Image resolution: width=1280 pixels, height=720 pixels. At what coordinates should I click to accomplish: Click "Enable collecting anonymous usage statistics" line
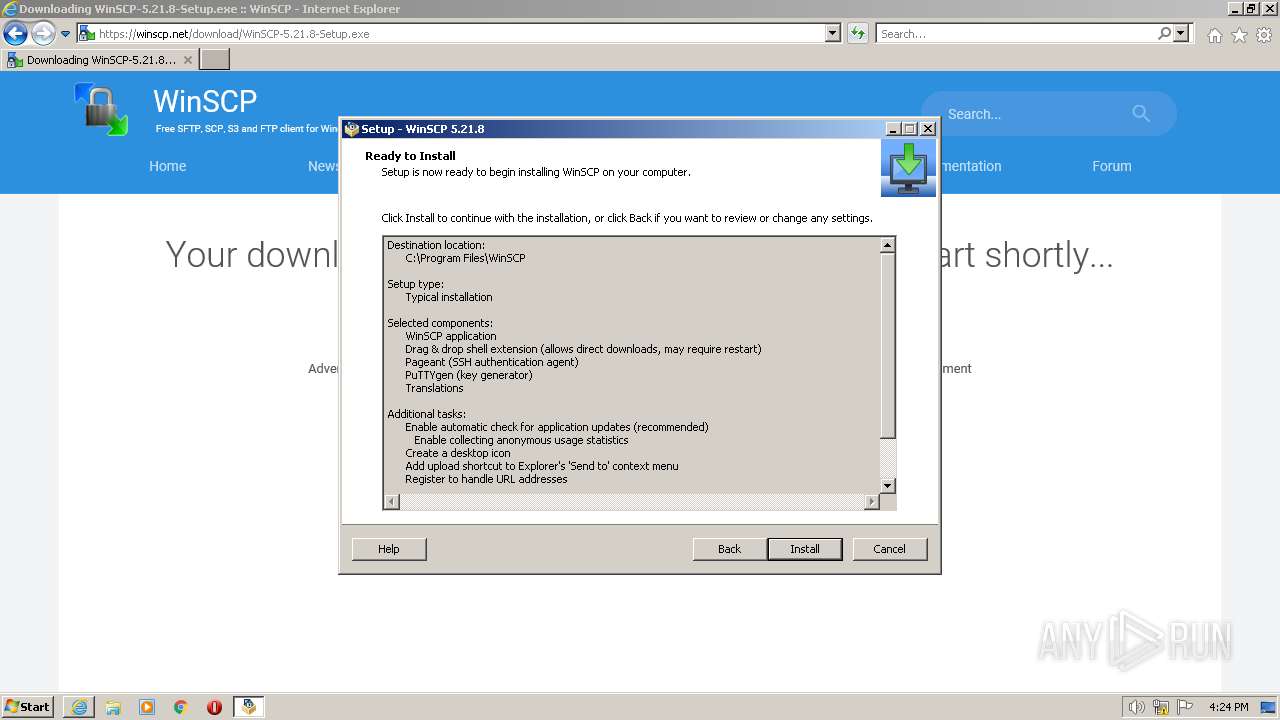521,440
